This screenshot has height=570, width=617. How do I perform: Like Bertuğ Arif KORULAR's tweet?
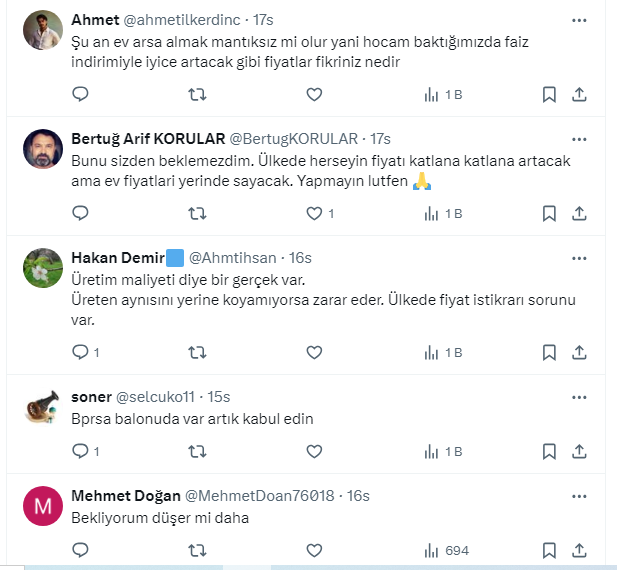(x=314, y=213)
